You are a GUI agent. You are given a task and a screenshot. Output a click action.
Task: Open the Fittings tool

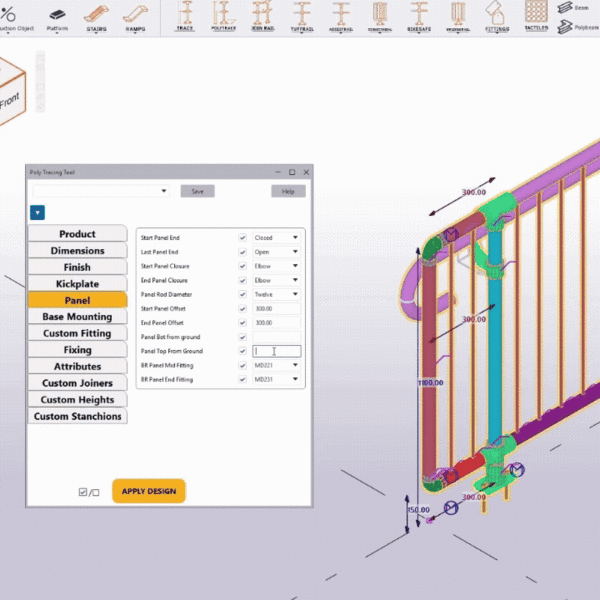[x=495, y=16]
